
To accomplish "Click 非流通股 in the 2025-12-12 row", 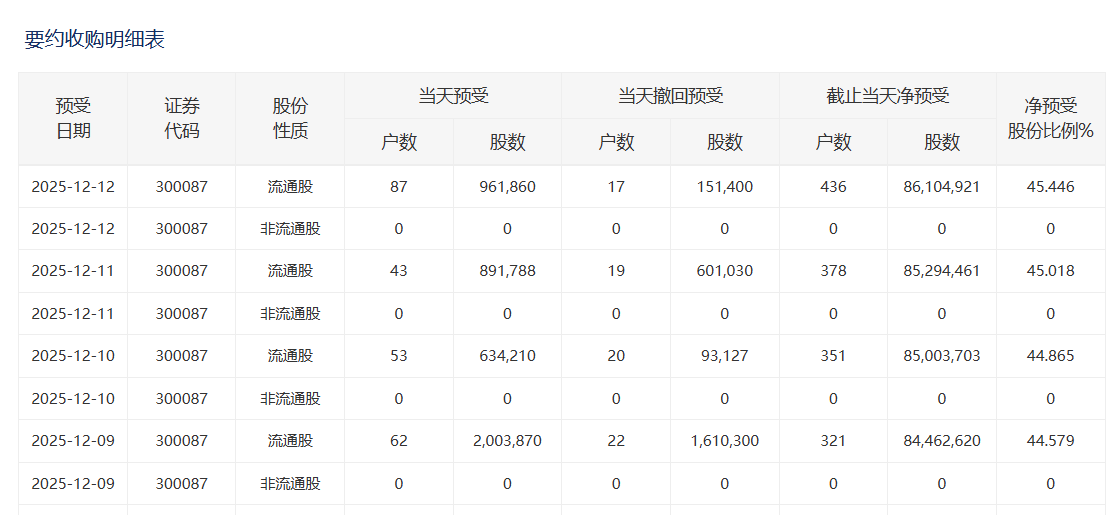I will coord(290,229).
